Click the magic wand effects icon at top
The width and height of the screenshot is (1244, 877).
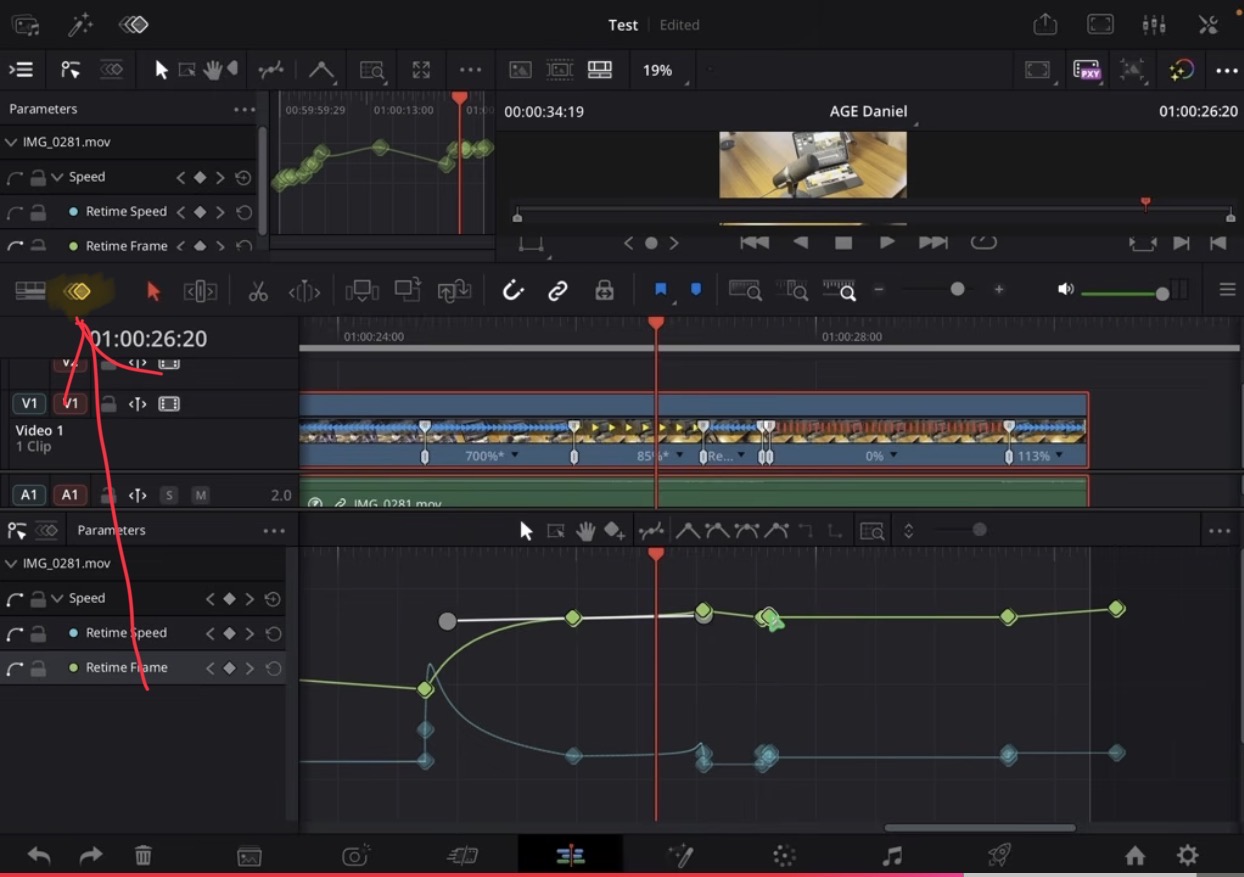click(80, 25)
